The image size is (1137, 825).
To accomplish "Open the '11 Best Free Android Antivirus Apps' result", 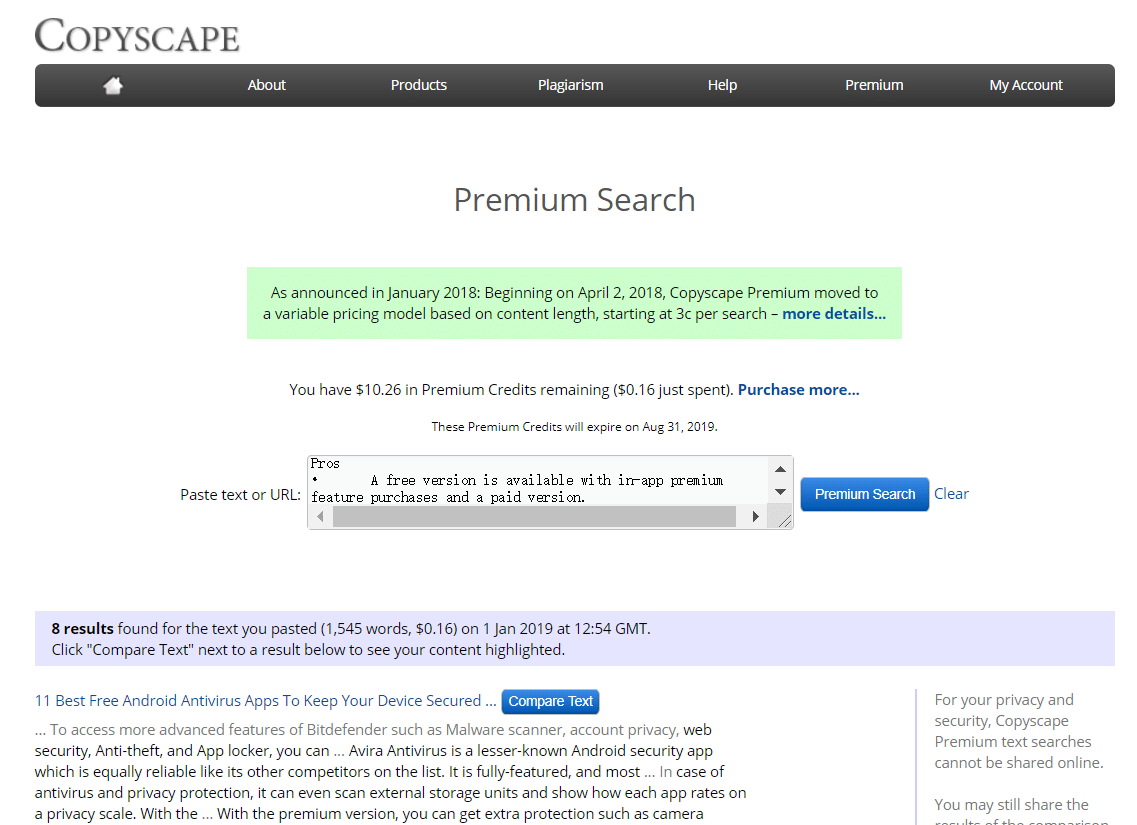I will (265, 701).
